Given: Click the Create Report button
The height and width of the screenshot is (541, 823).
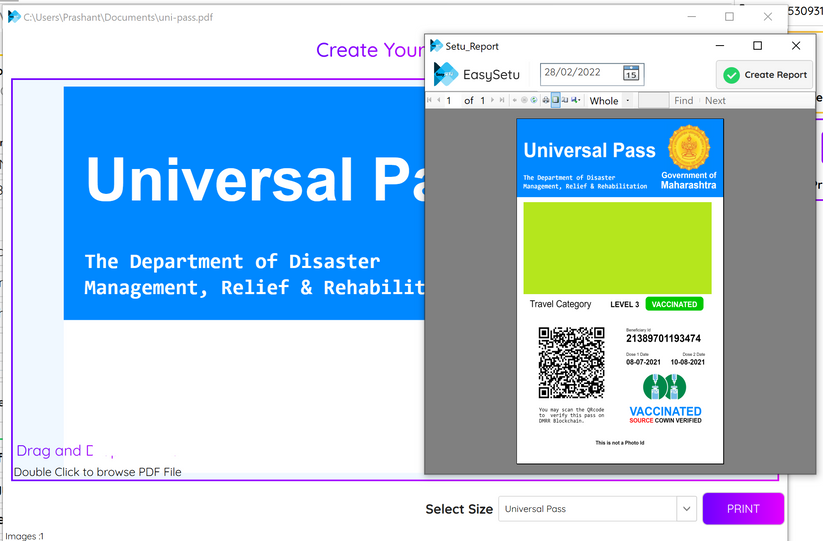Looking at the screenshot, I should [x=765, y=75].
